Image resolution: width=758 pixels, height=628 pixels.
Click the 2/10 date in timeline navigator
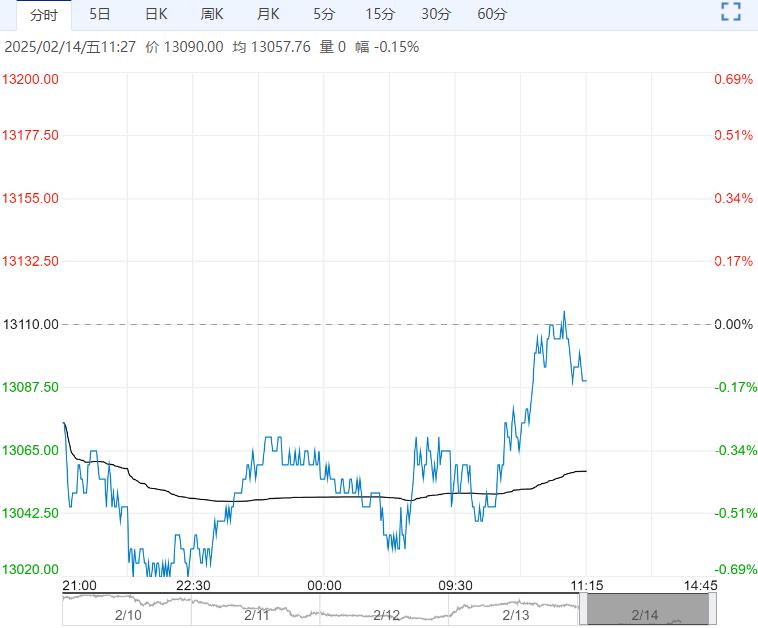coord(126,614)
